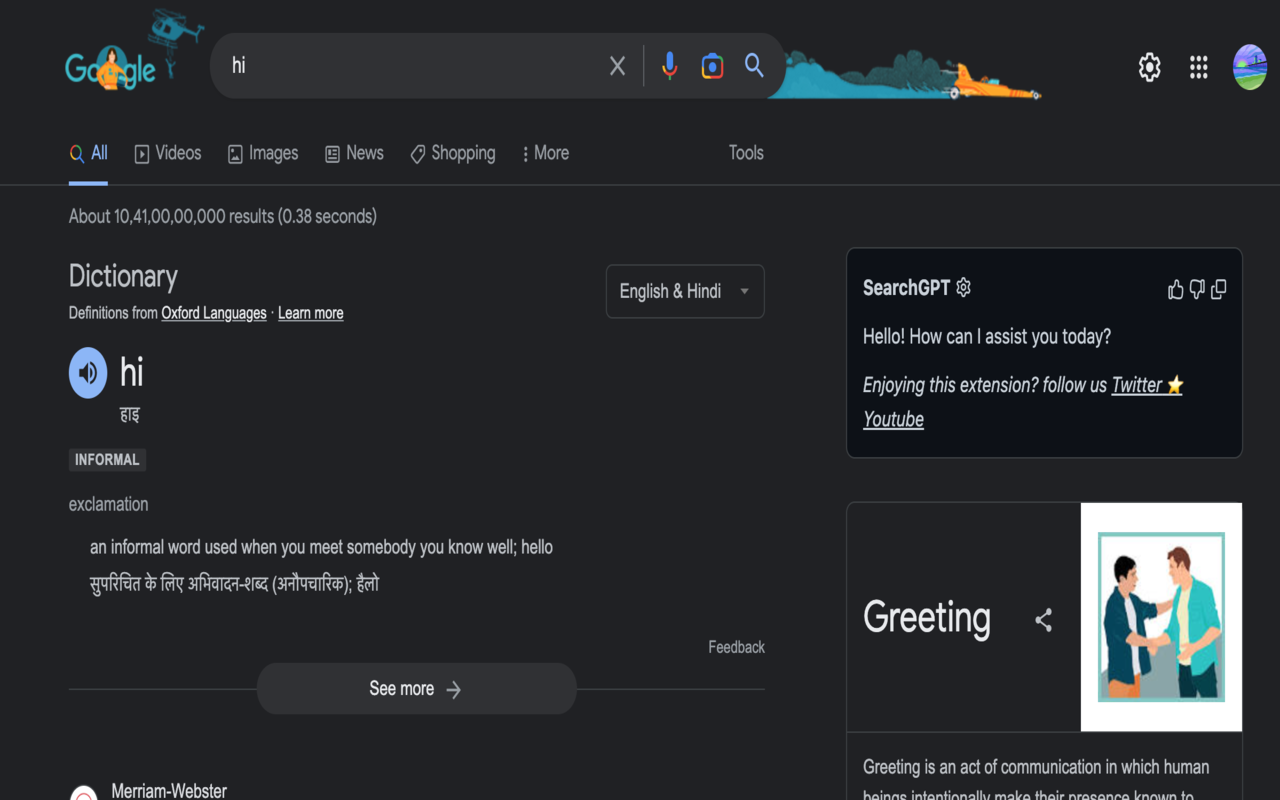Switch to the Shopping tab
The image size is (1280, 800).
coord(452,153)
